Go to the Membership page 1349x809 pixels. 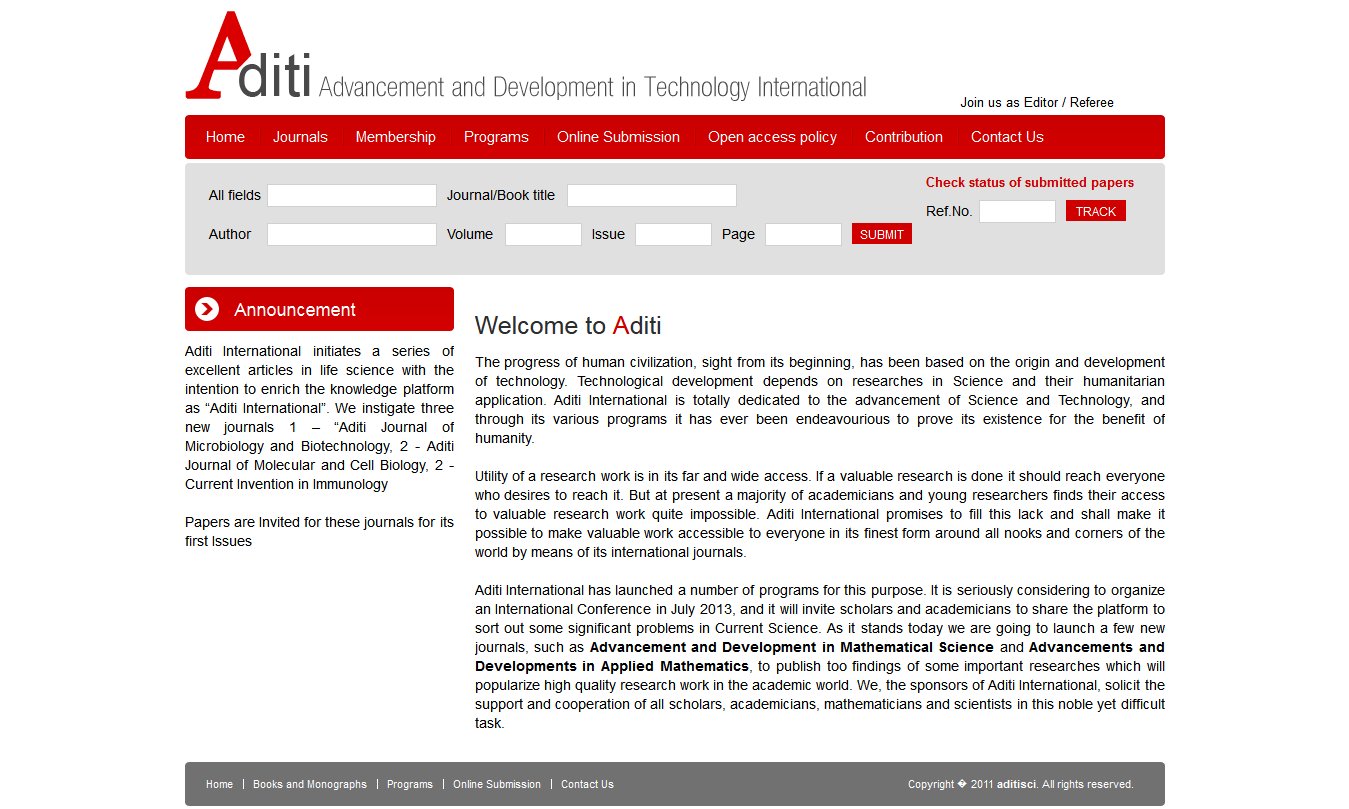(396, 137)
